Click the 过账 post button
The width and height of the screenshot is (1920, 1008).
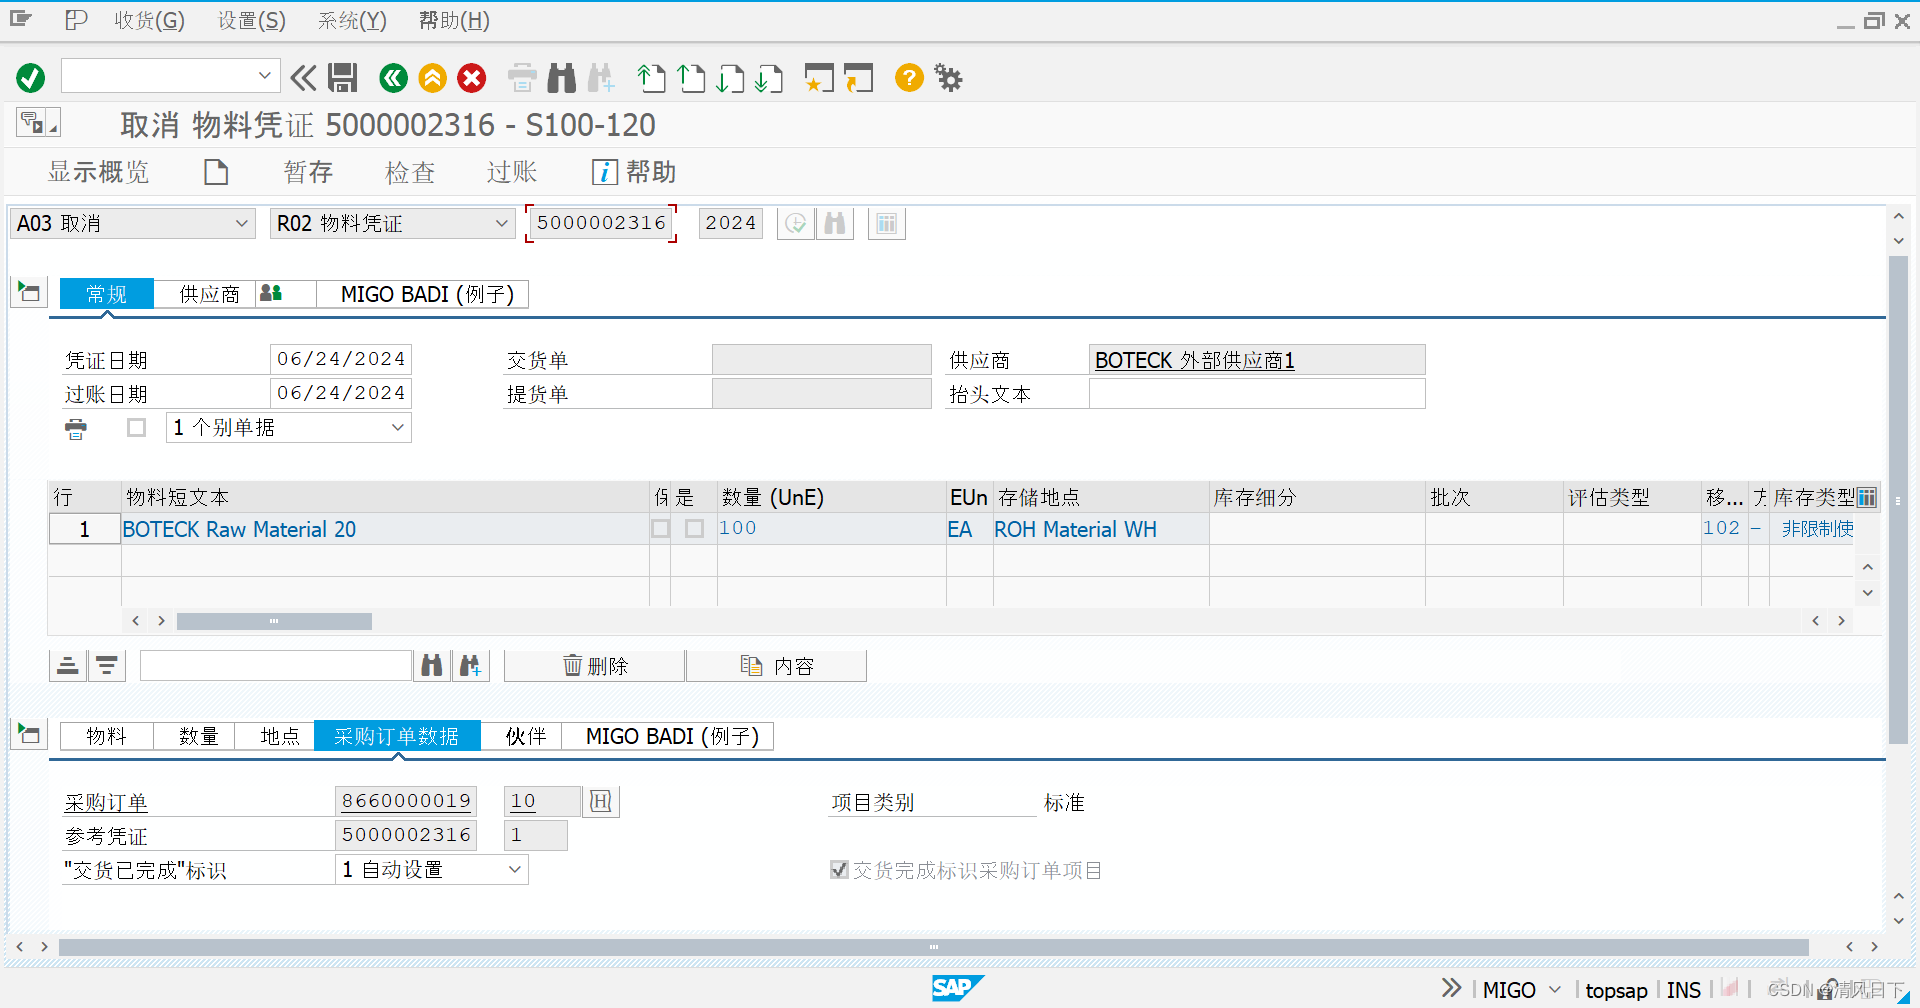coord(511,172)
